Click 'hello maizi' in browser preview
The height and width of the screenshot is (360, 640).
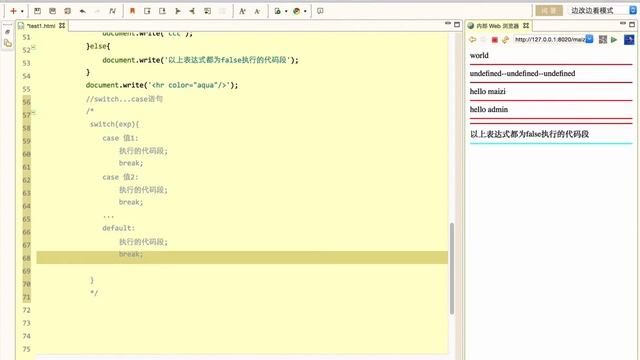pyautogui.click(x=488, y=91)
